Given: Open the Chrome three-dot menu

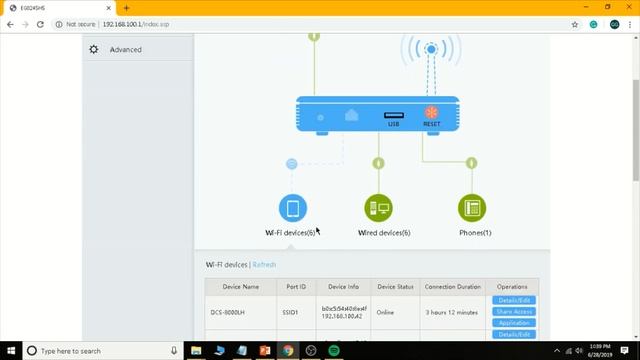Looking at the screenshot, I should 630,24.
